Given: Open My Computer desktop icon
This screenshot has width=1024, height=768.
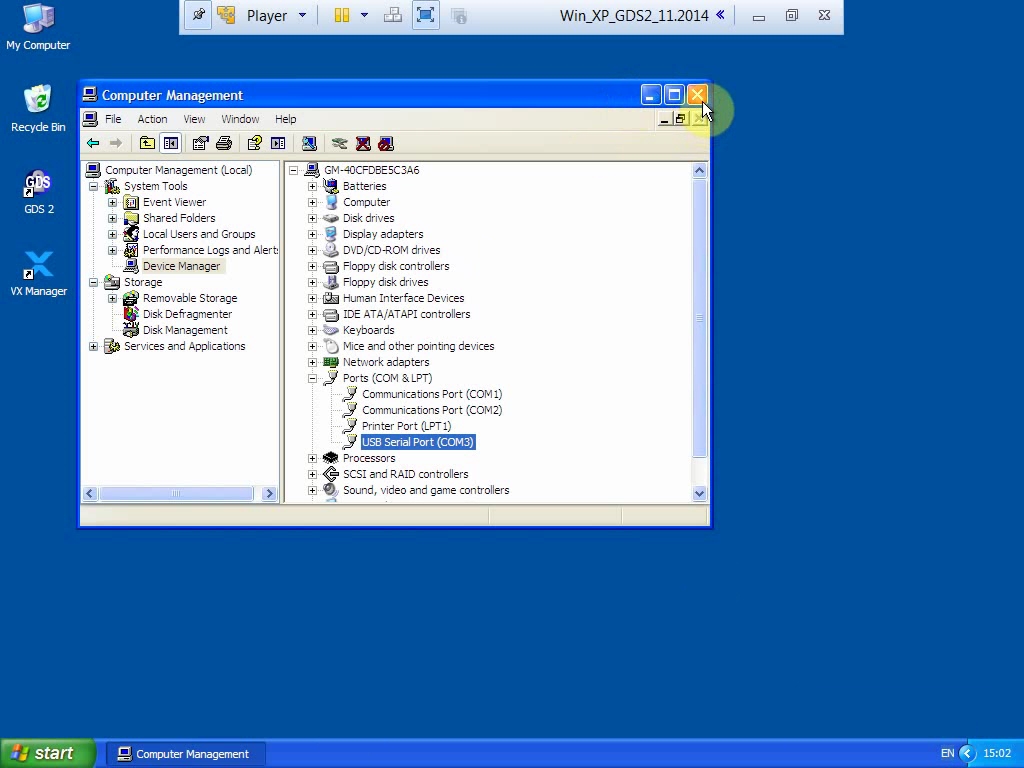Looking at the screenshot, I should (x=38, y=27).
